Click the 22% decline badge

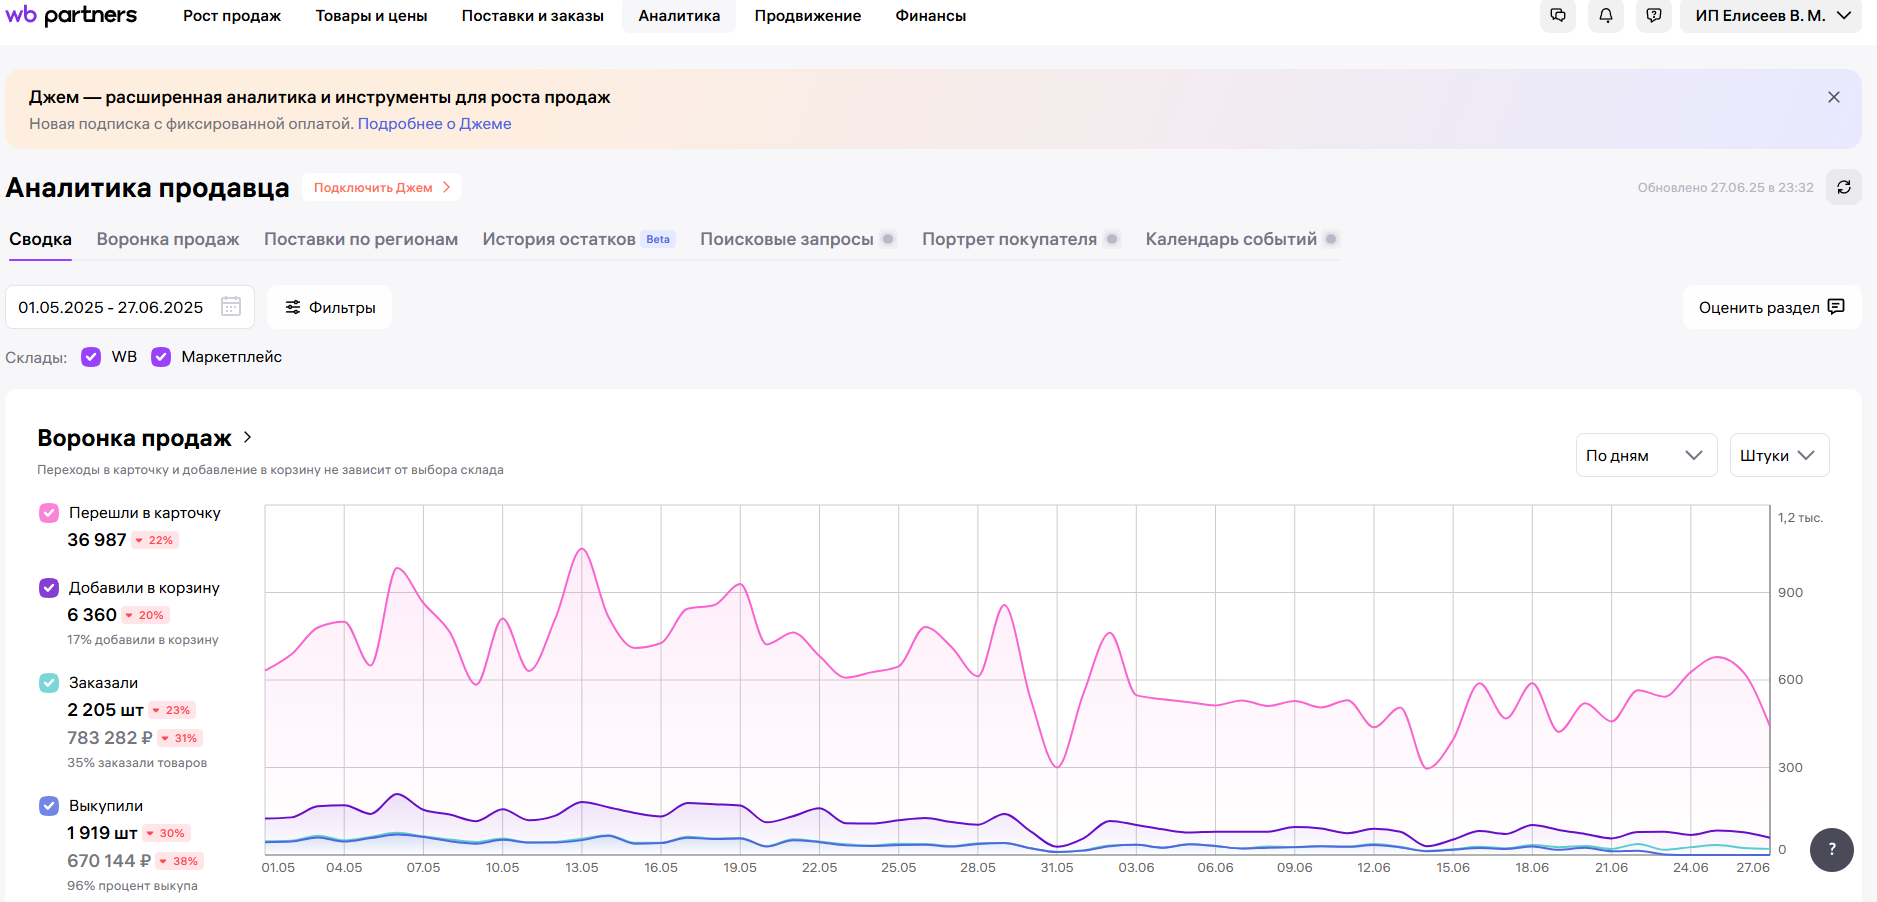pos(155,540)
